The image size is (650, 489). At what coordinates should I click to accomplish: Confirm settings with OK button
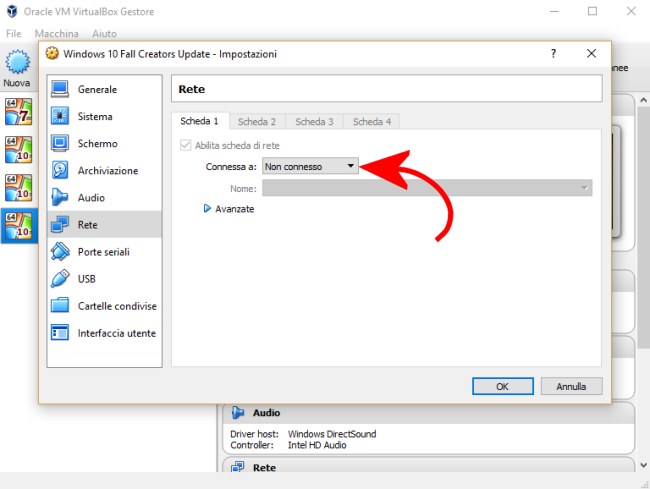503,386
